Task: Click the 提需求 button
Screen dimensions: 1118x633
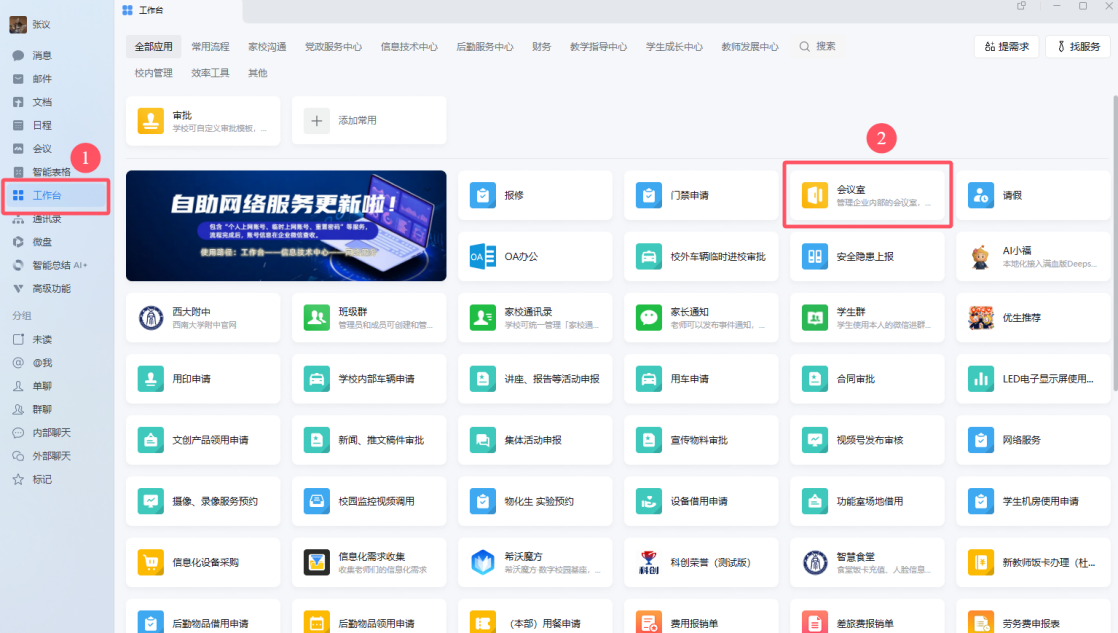Action: pos(1006,46)
